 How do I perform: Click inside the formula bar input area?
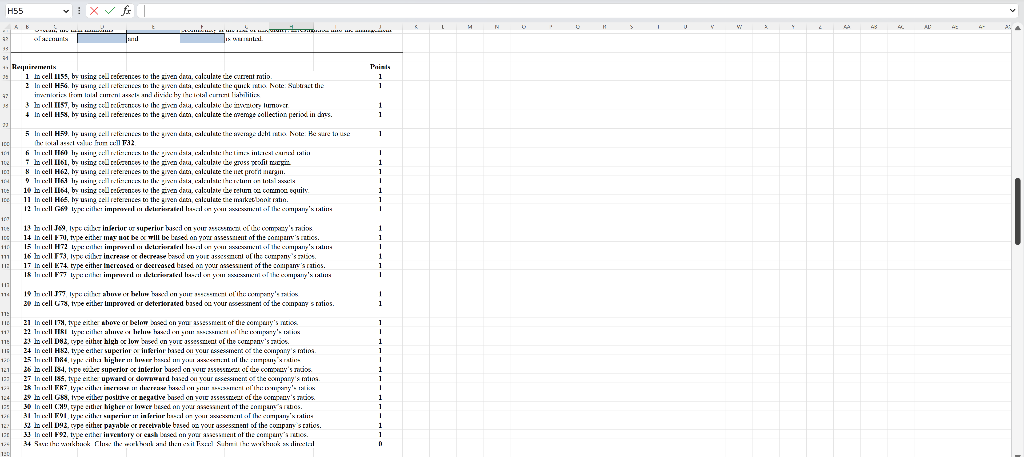coord(575,11)
